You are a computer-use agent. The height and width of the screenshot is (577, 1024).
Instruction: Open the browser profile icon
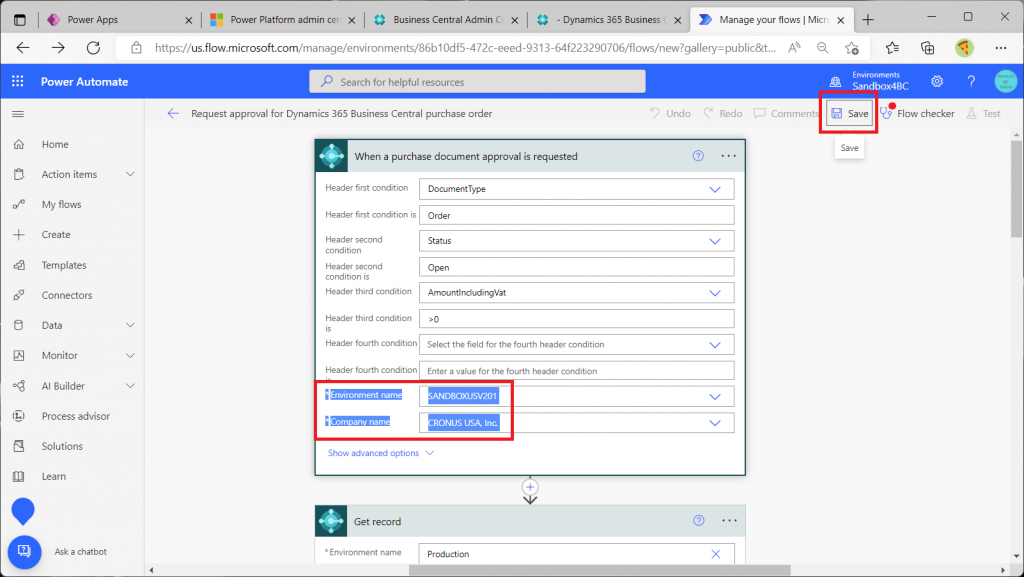[964, 48]
